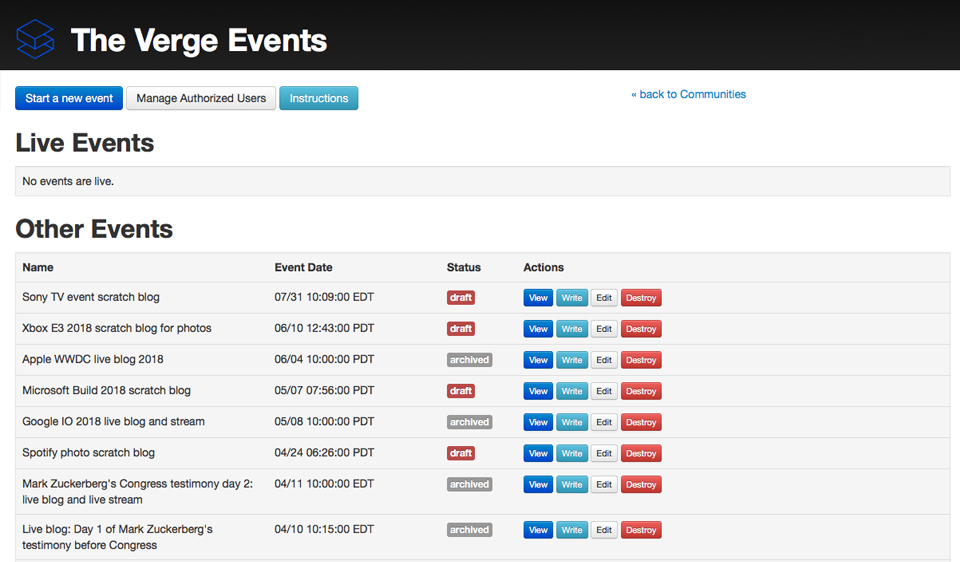Click archived status badge for Google IO 2018
The width and height of the screenshot is (960, 562).
[469, 422]
